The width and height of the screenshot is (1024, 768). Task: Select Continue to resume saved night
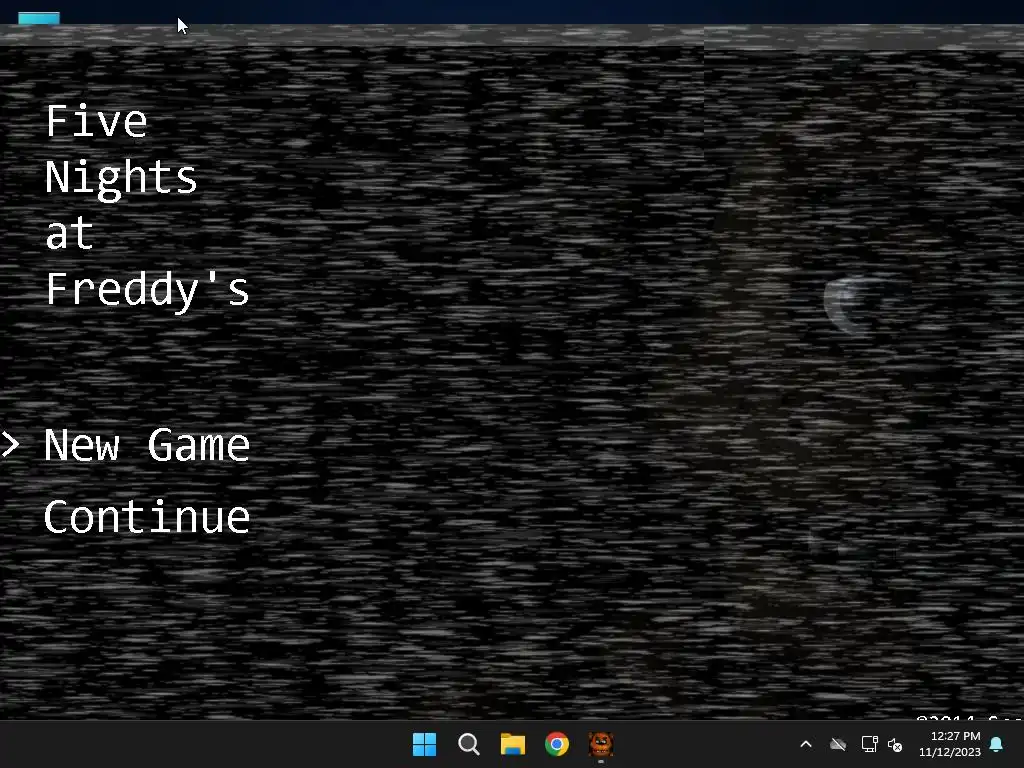[x=147, y=517]
